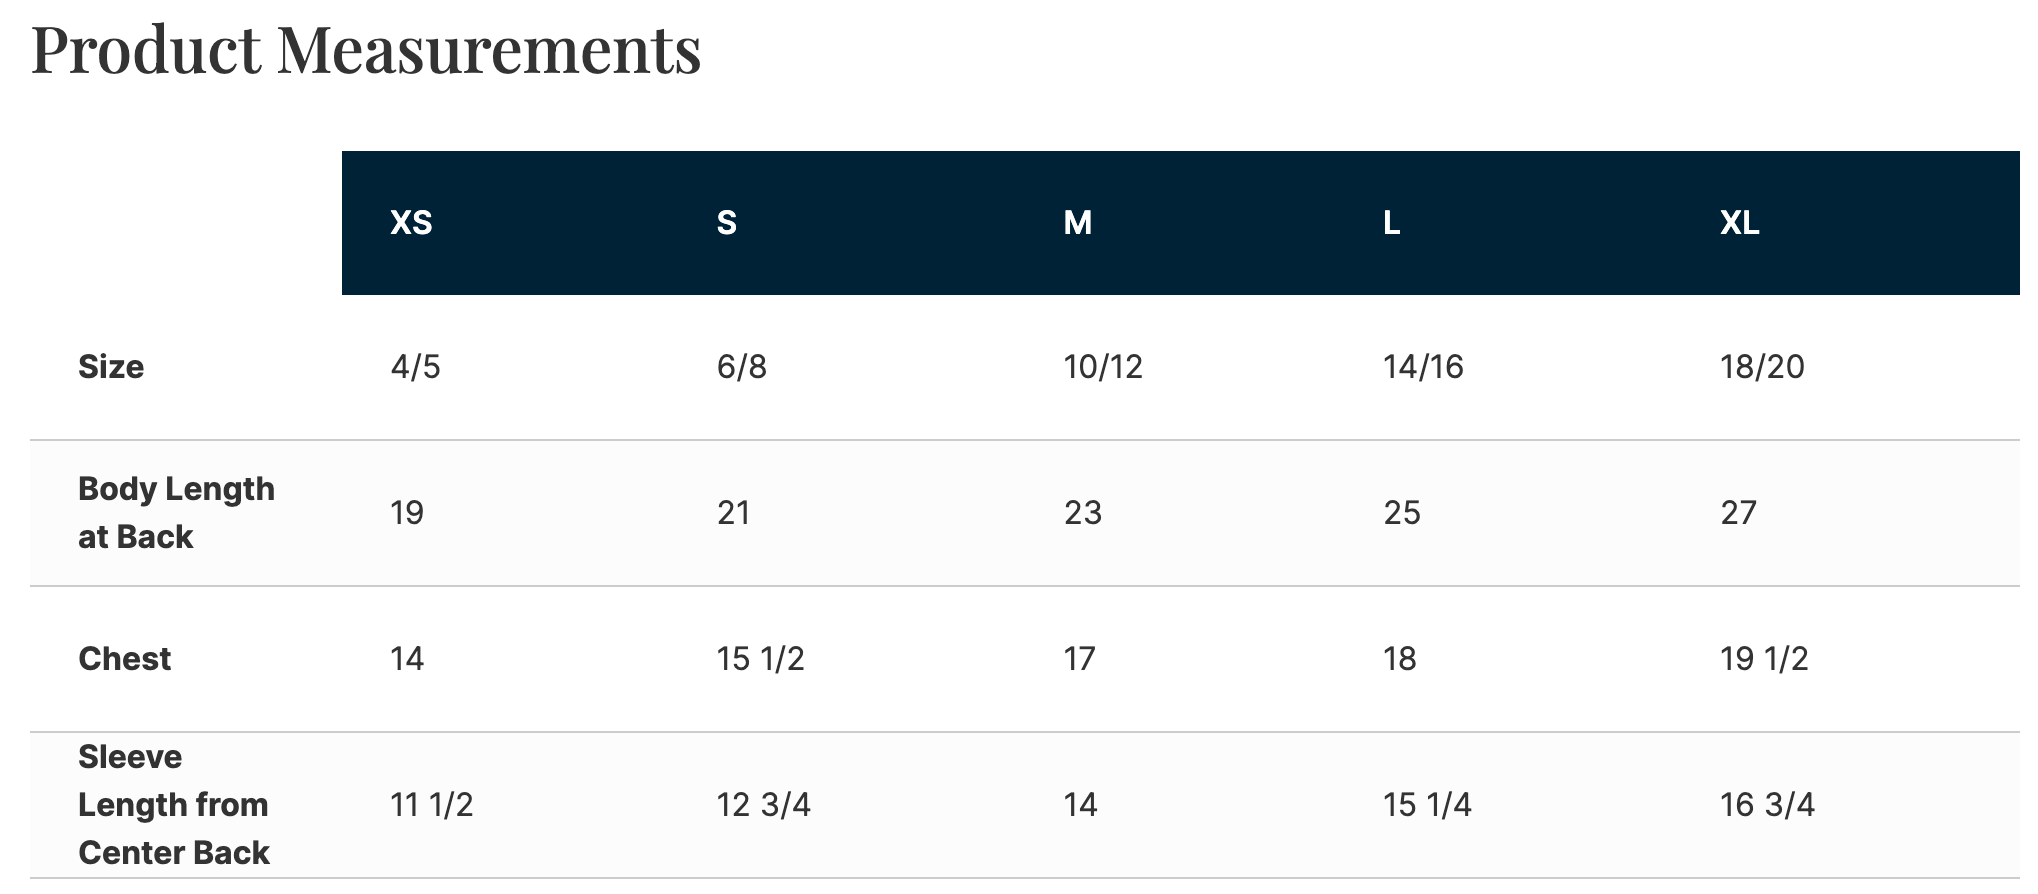Click the 15 1/2 chest measurement
This screenshot has height=894, width=2038.
[761, 659]
